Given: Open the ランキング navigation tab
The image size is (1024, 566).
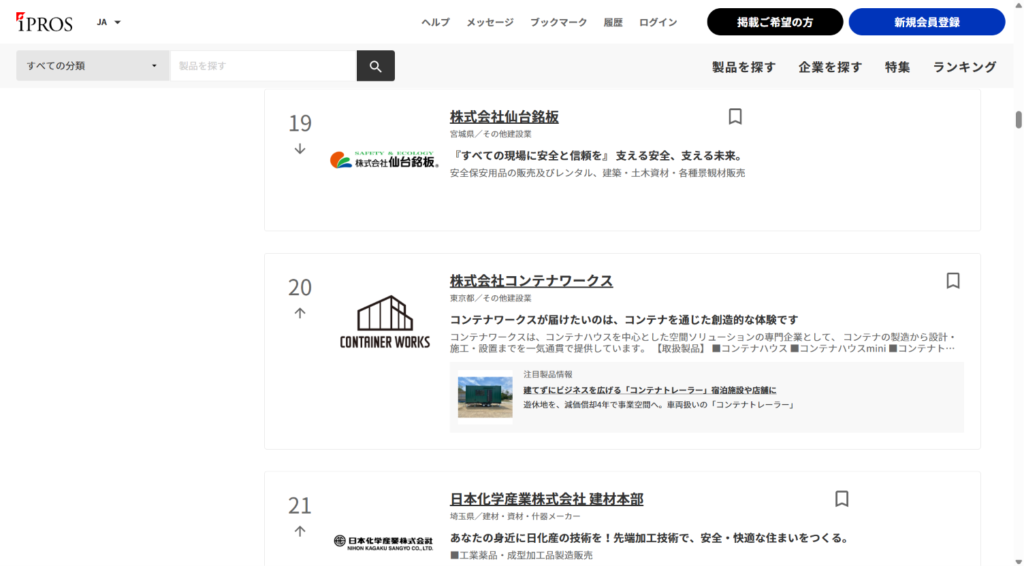Looking at the screenshot, I should coord(965,67).
